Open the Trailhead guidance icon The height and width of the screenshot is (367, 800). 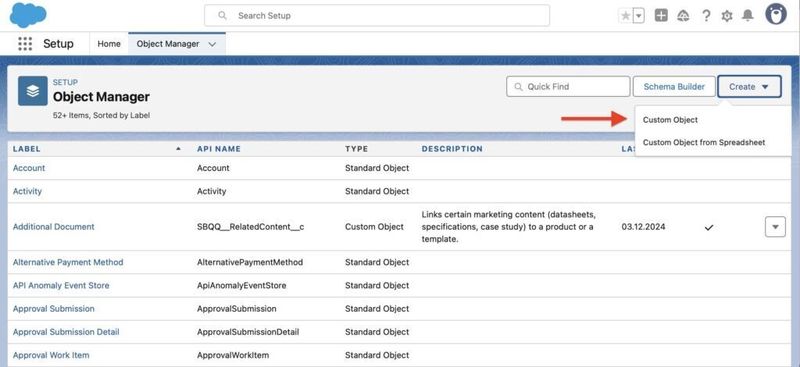pos(683,16)
